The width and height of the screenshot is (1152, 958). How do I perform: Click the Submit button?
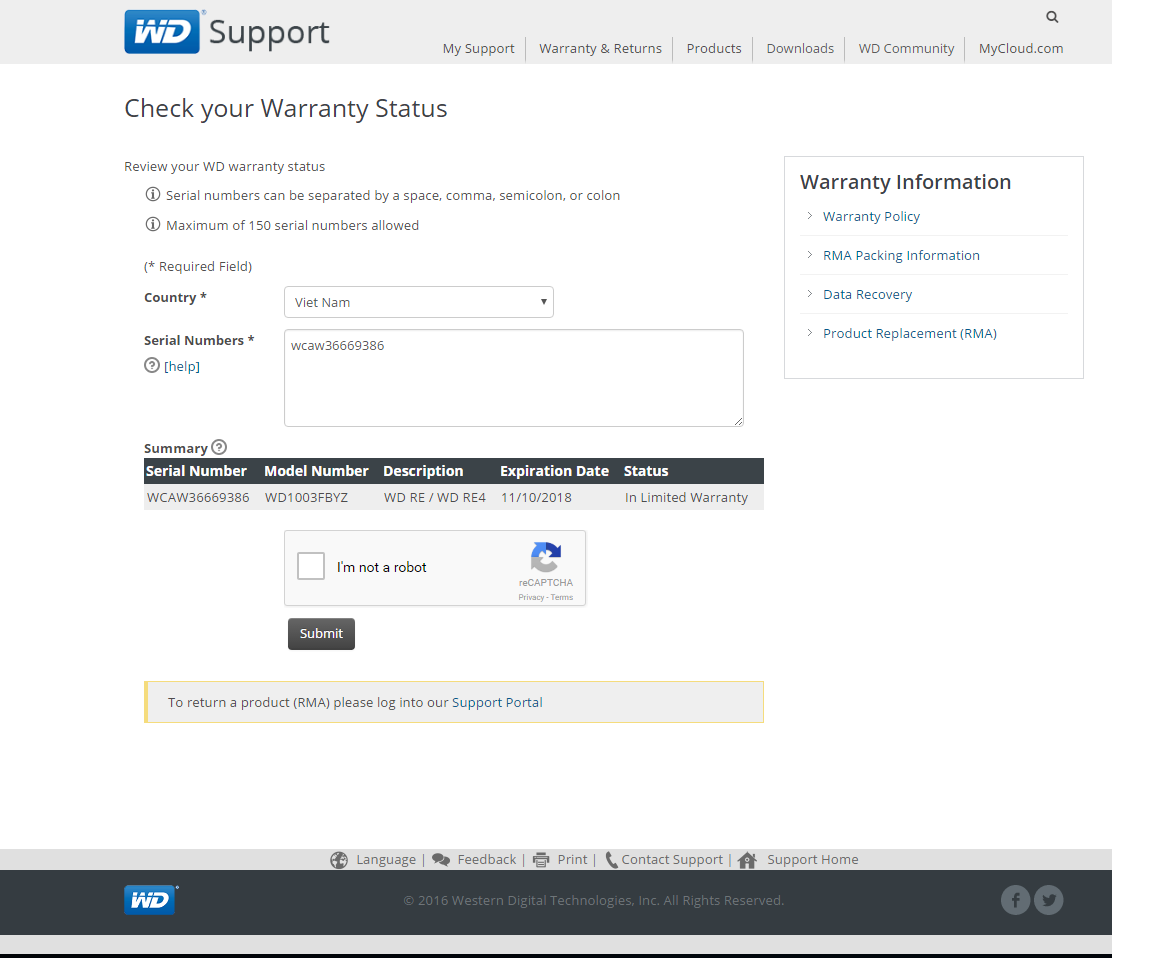(321, 634)
